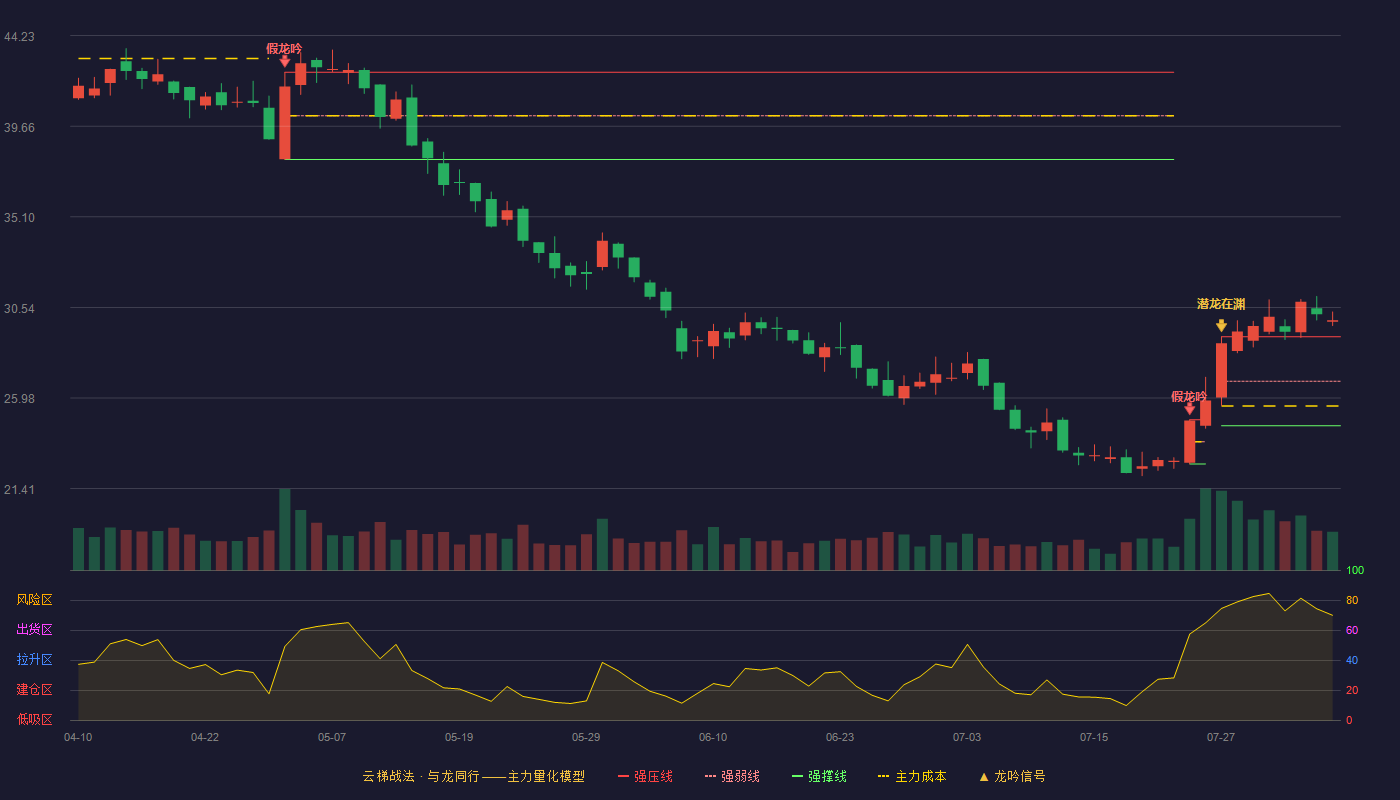Toggle the 强弱线 legend item
The image size is (1400, 800).
(732, 776)
